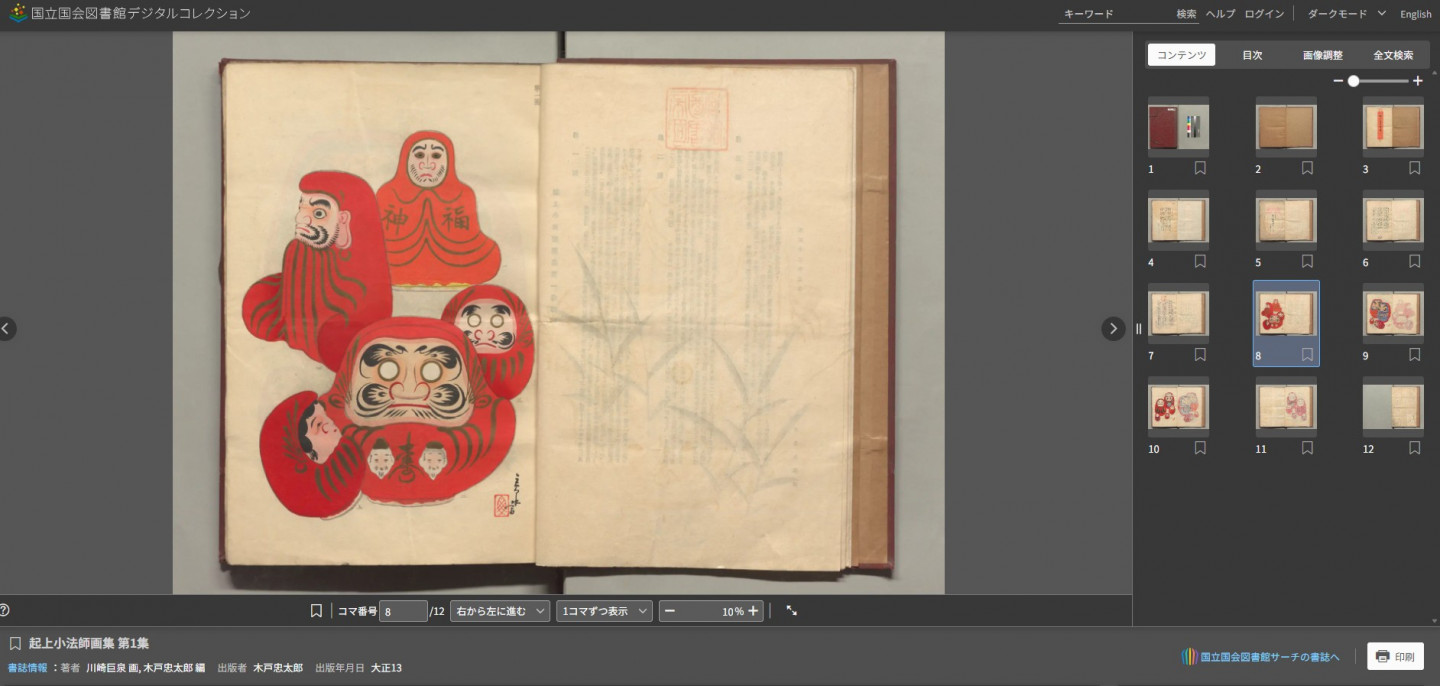Click the fullscreen expand icon
Viewport: 1440px width, 686px height.
pos(792,611)
